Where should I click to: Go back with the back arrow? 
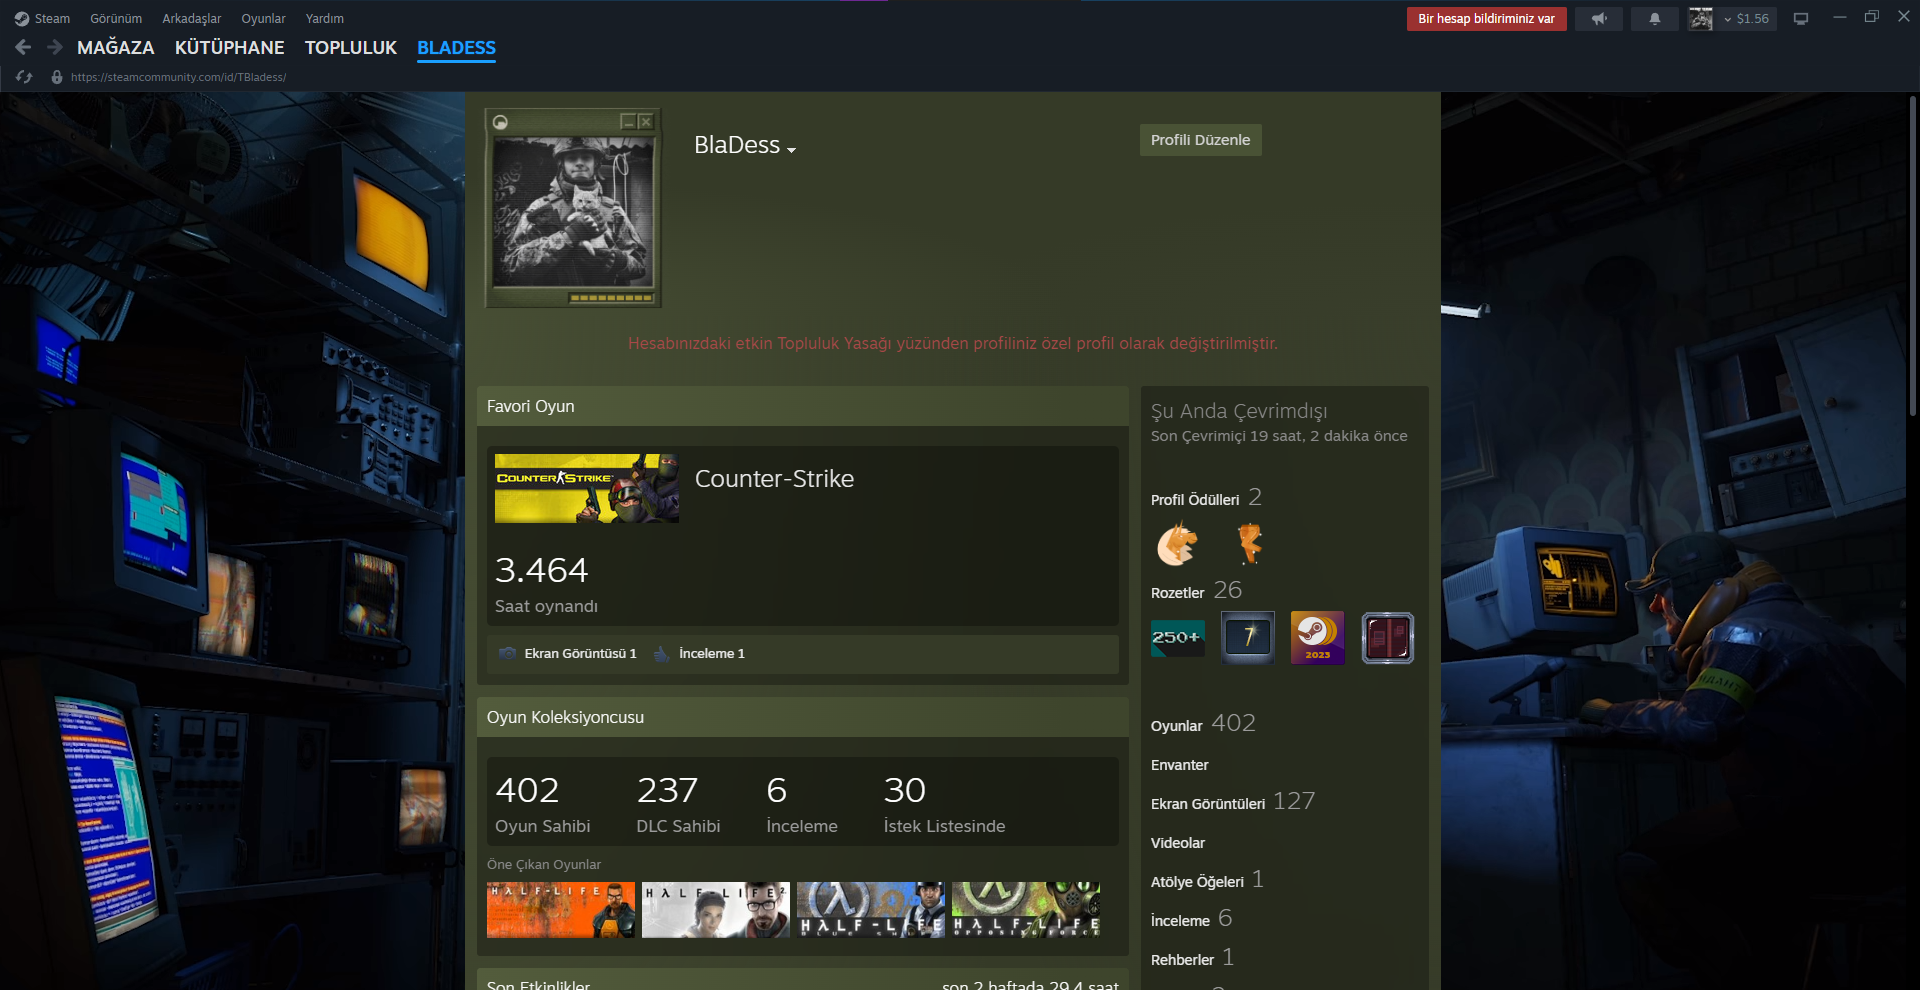pos(24,47)
